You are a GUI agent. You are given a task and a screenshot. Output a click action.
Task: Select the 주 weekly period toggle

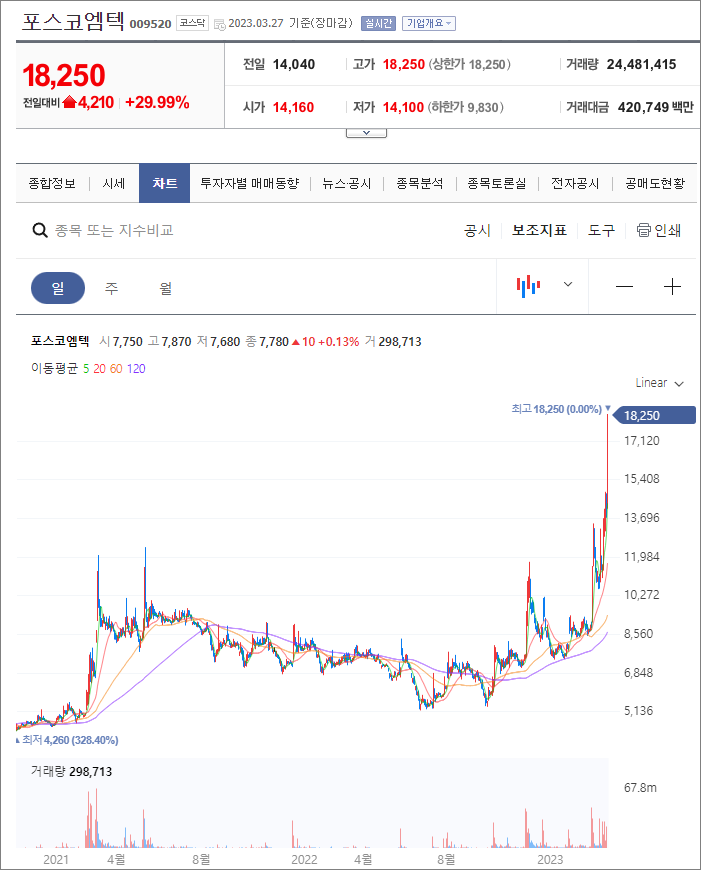coord(112,288)
